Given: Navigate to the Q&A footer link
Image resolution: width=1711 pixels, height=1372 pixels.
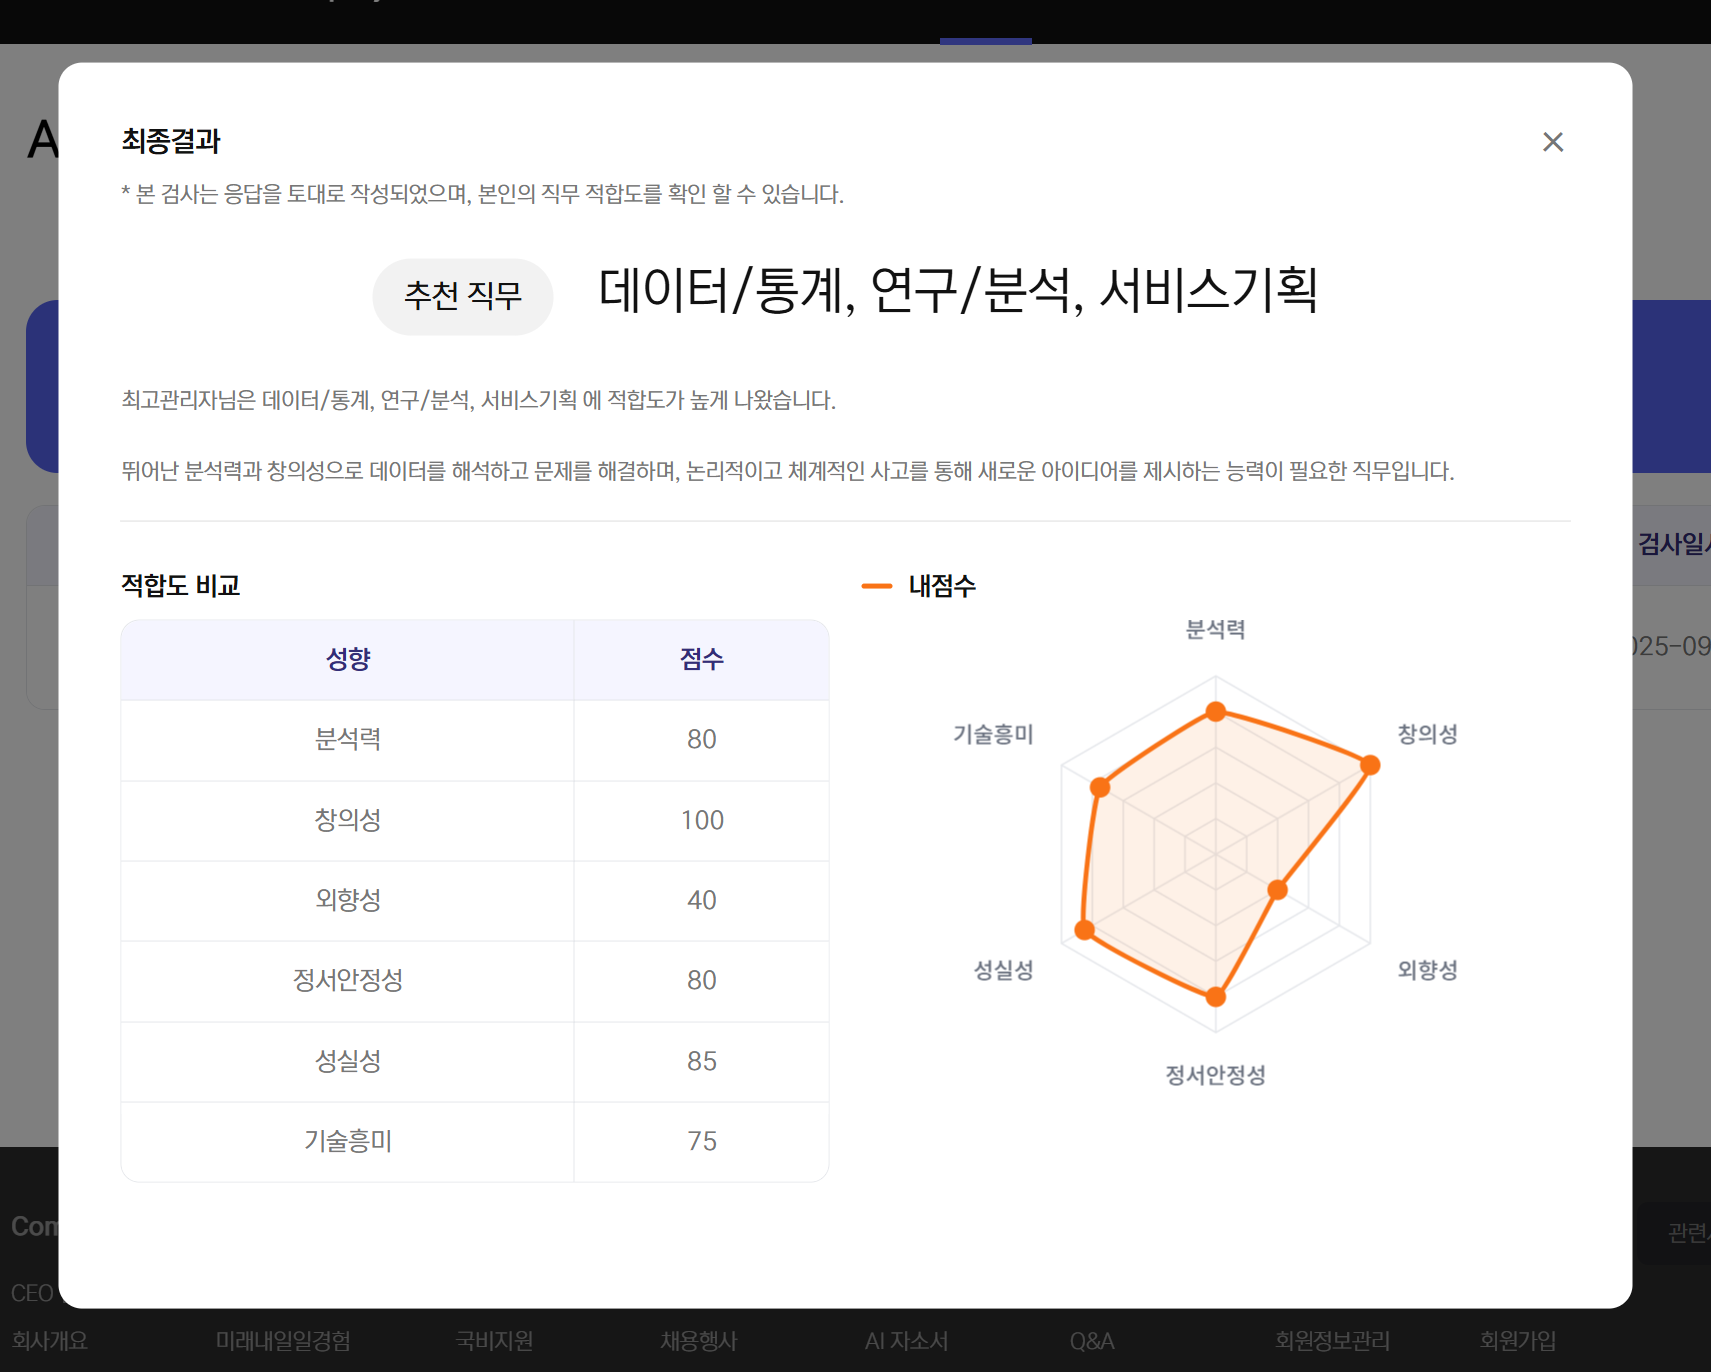Looking at the screenshot, I should point(1091,1340).
